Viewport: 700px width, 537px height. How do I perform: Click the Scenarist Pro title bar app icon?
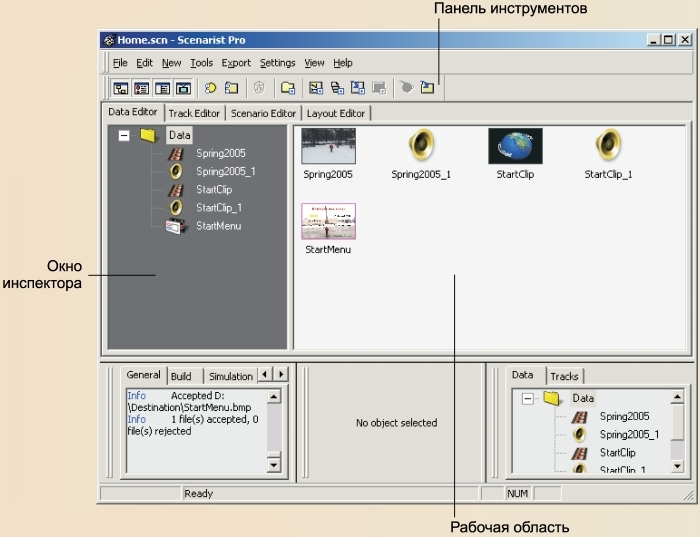109,40
